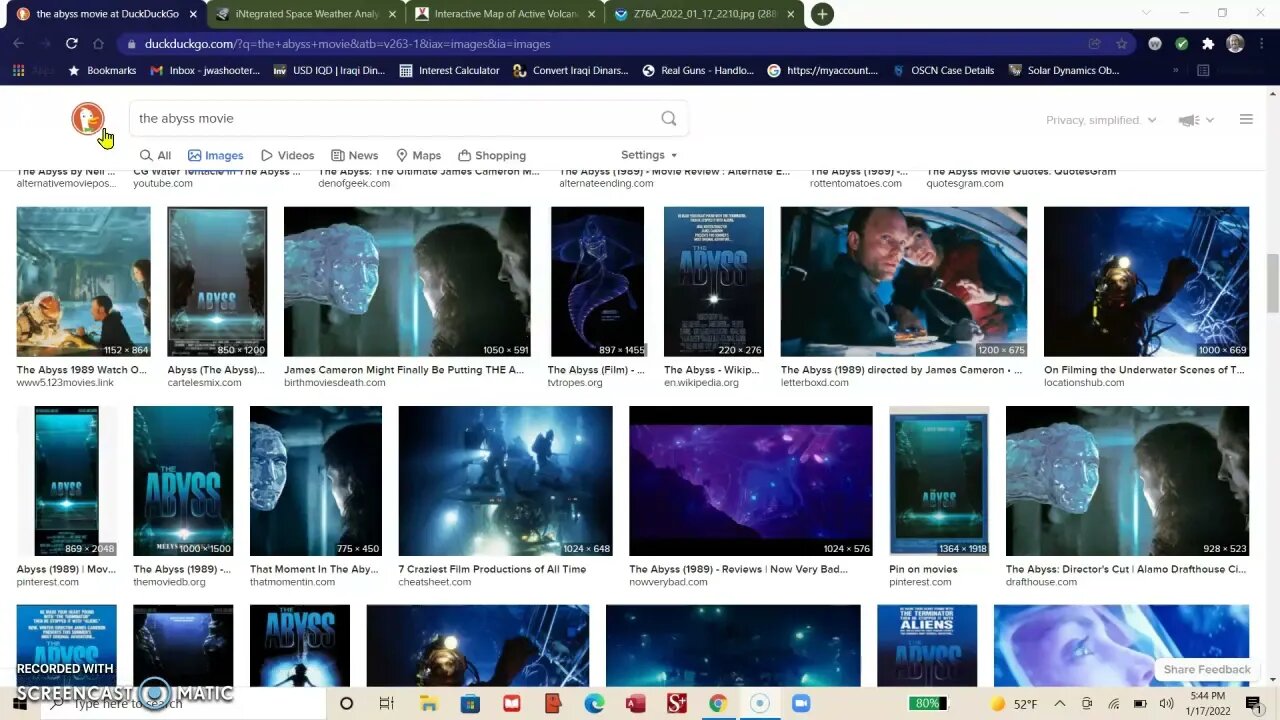Open the DuckDuckGo hamburger side menu
The image size is (1280, 720).
coord(1246,120)
